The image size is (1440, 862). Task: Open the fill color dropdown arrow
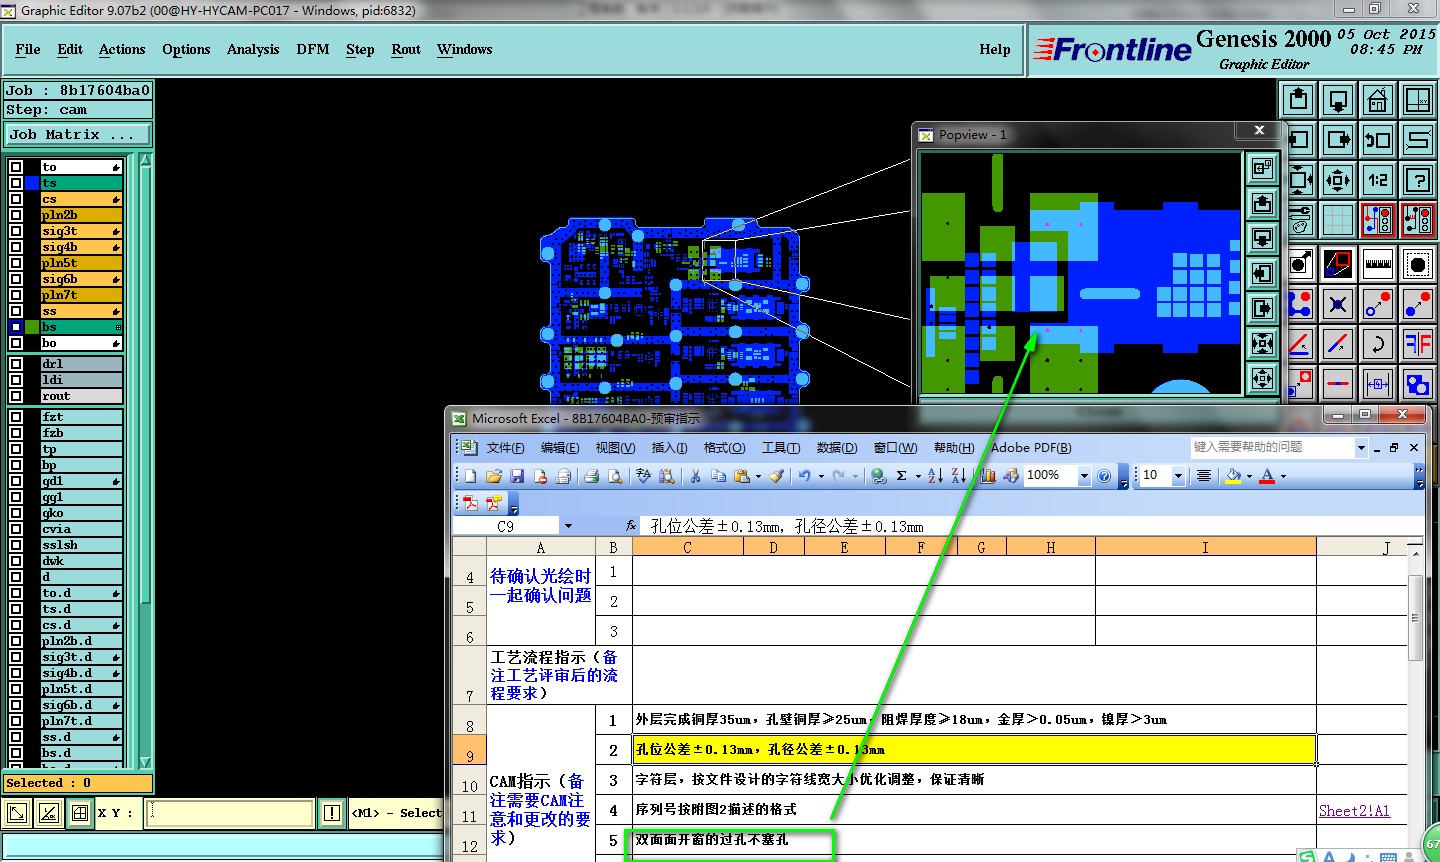[x=1249, y=476]
